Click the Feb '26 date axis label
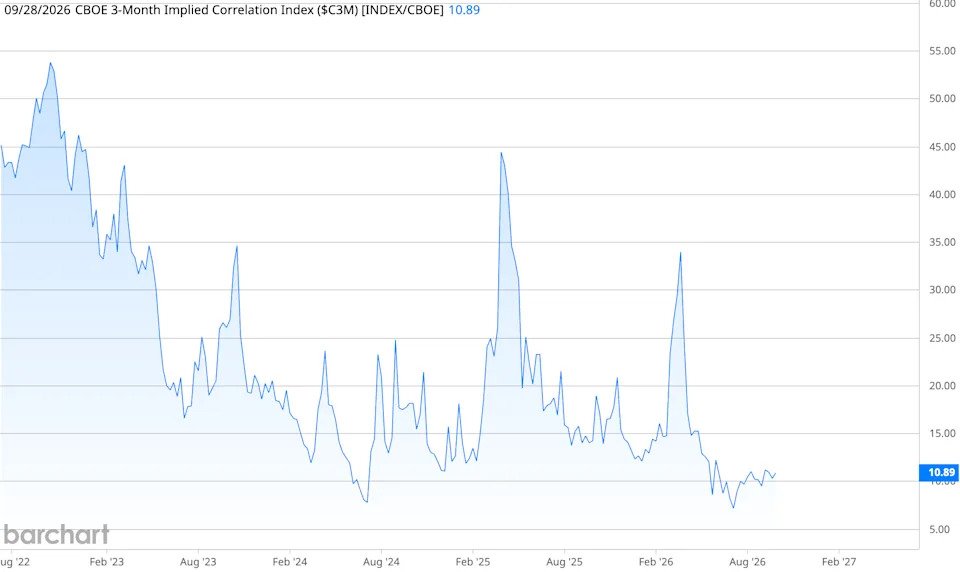This screenshot has width=960, height=572. tap(656, 562)
